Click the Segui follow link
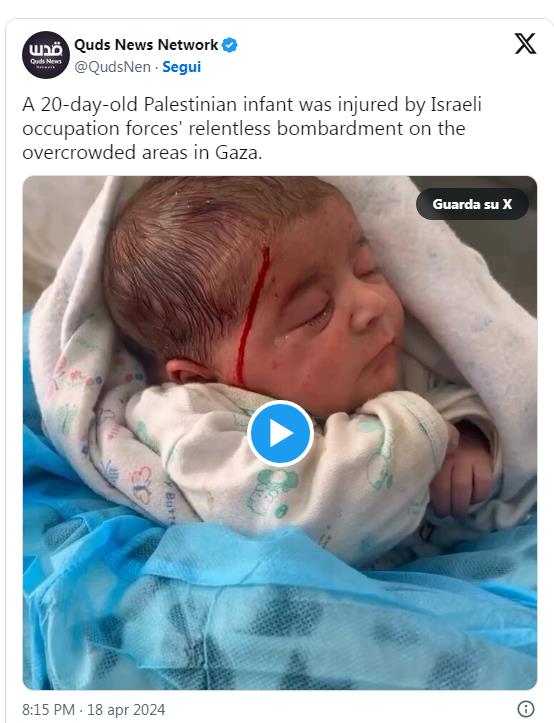 tap(181, 67)
